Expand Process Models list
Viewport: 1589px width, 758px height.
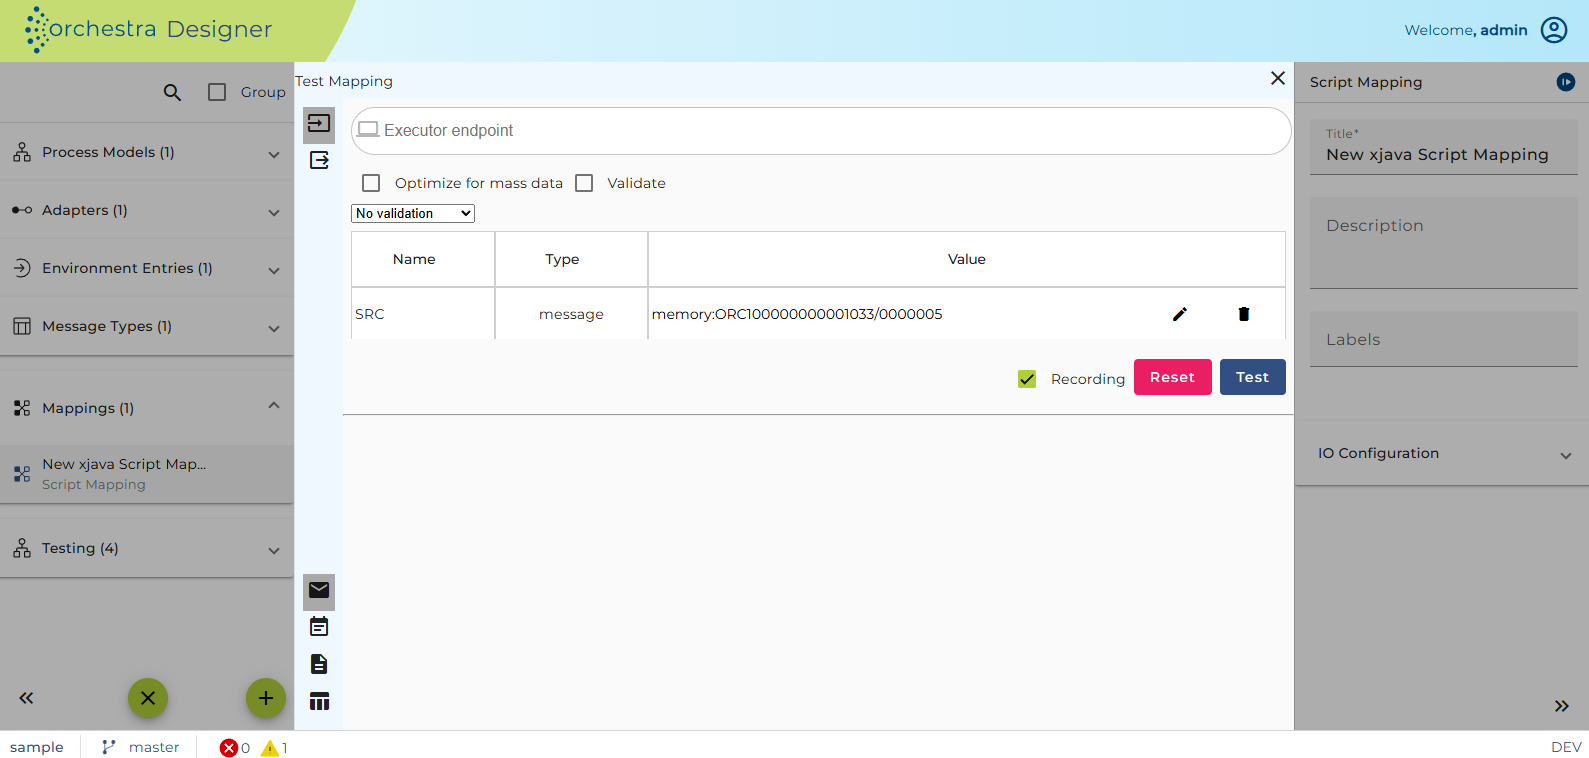tap(147, 152)
